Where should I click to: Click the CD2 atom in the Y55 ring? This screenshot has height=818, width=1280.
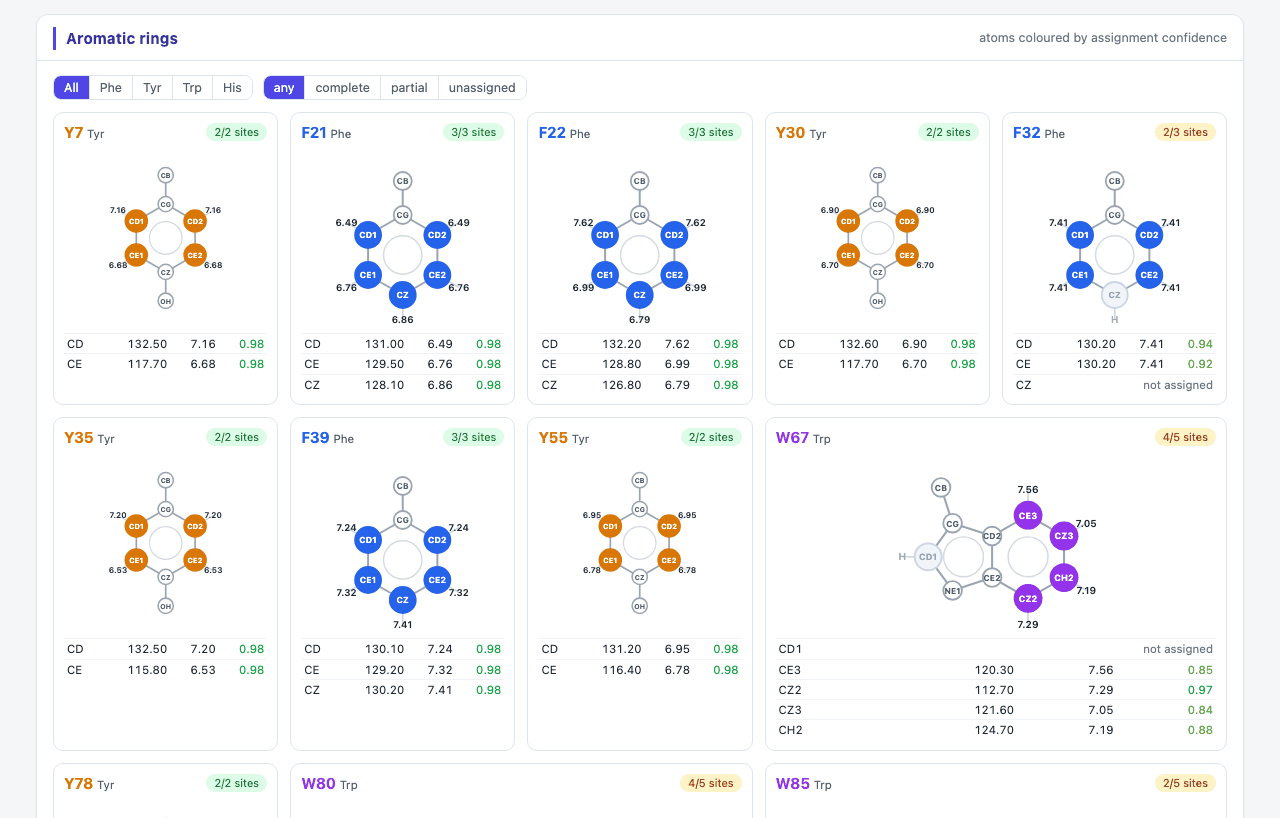coord(669,526)
